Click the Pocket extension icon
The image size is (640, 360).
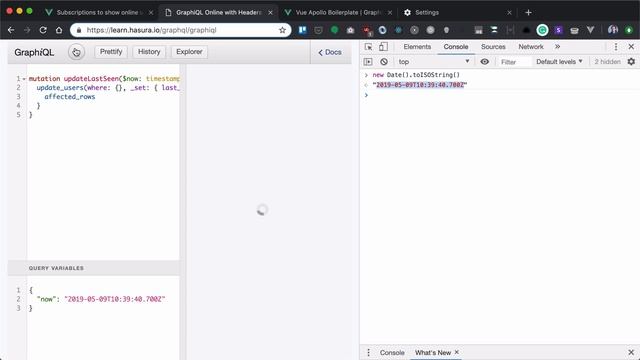pyautogui.click(x=318, y=30)
